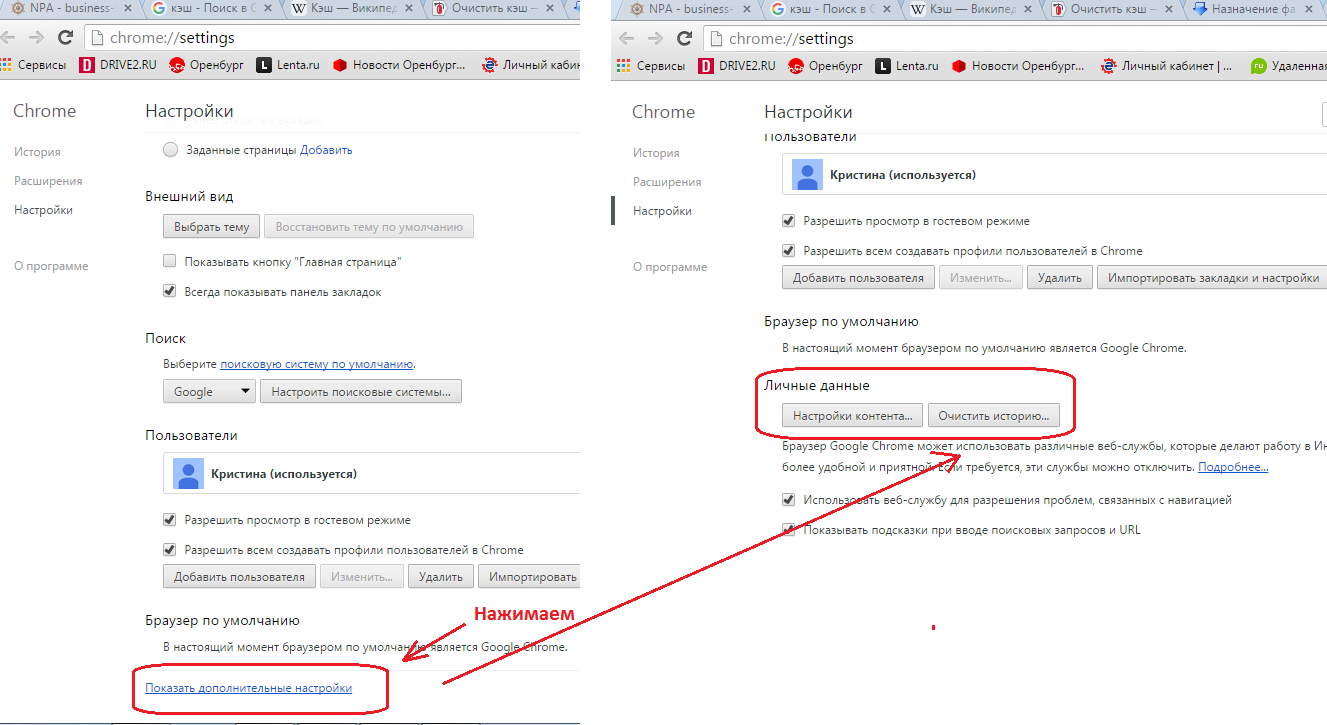Enable the Показывать кнопку "Главная страница" checkbox
Screen dimensions: 1327x725
[x=170, y=261]
